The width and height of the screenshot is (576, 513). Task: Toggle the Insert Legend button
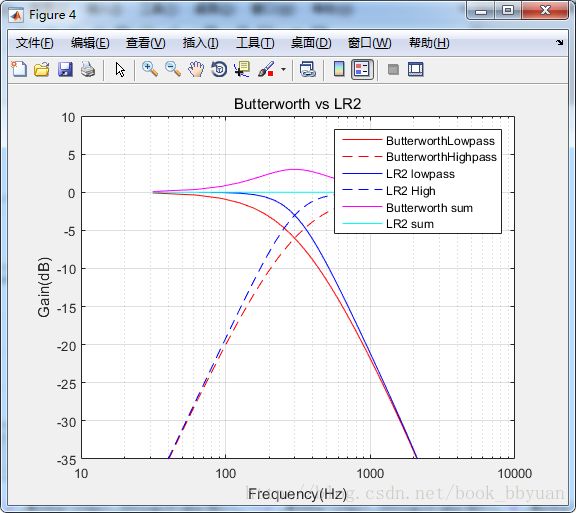click(362, 69)
